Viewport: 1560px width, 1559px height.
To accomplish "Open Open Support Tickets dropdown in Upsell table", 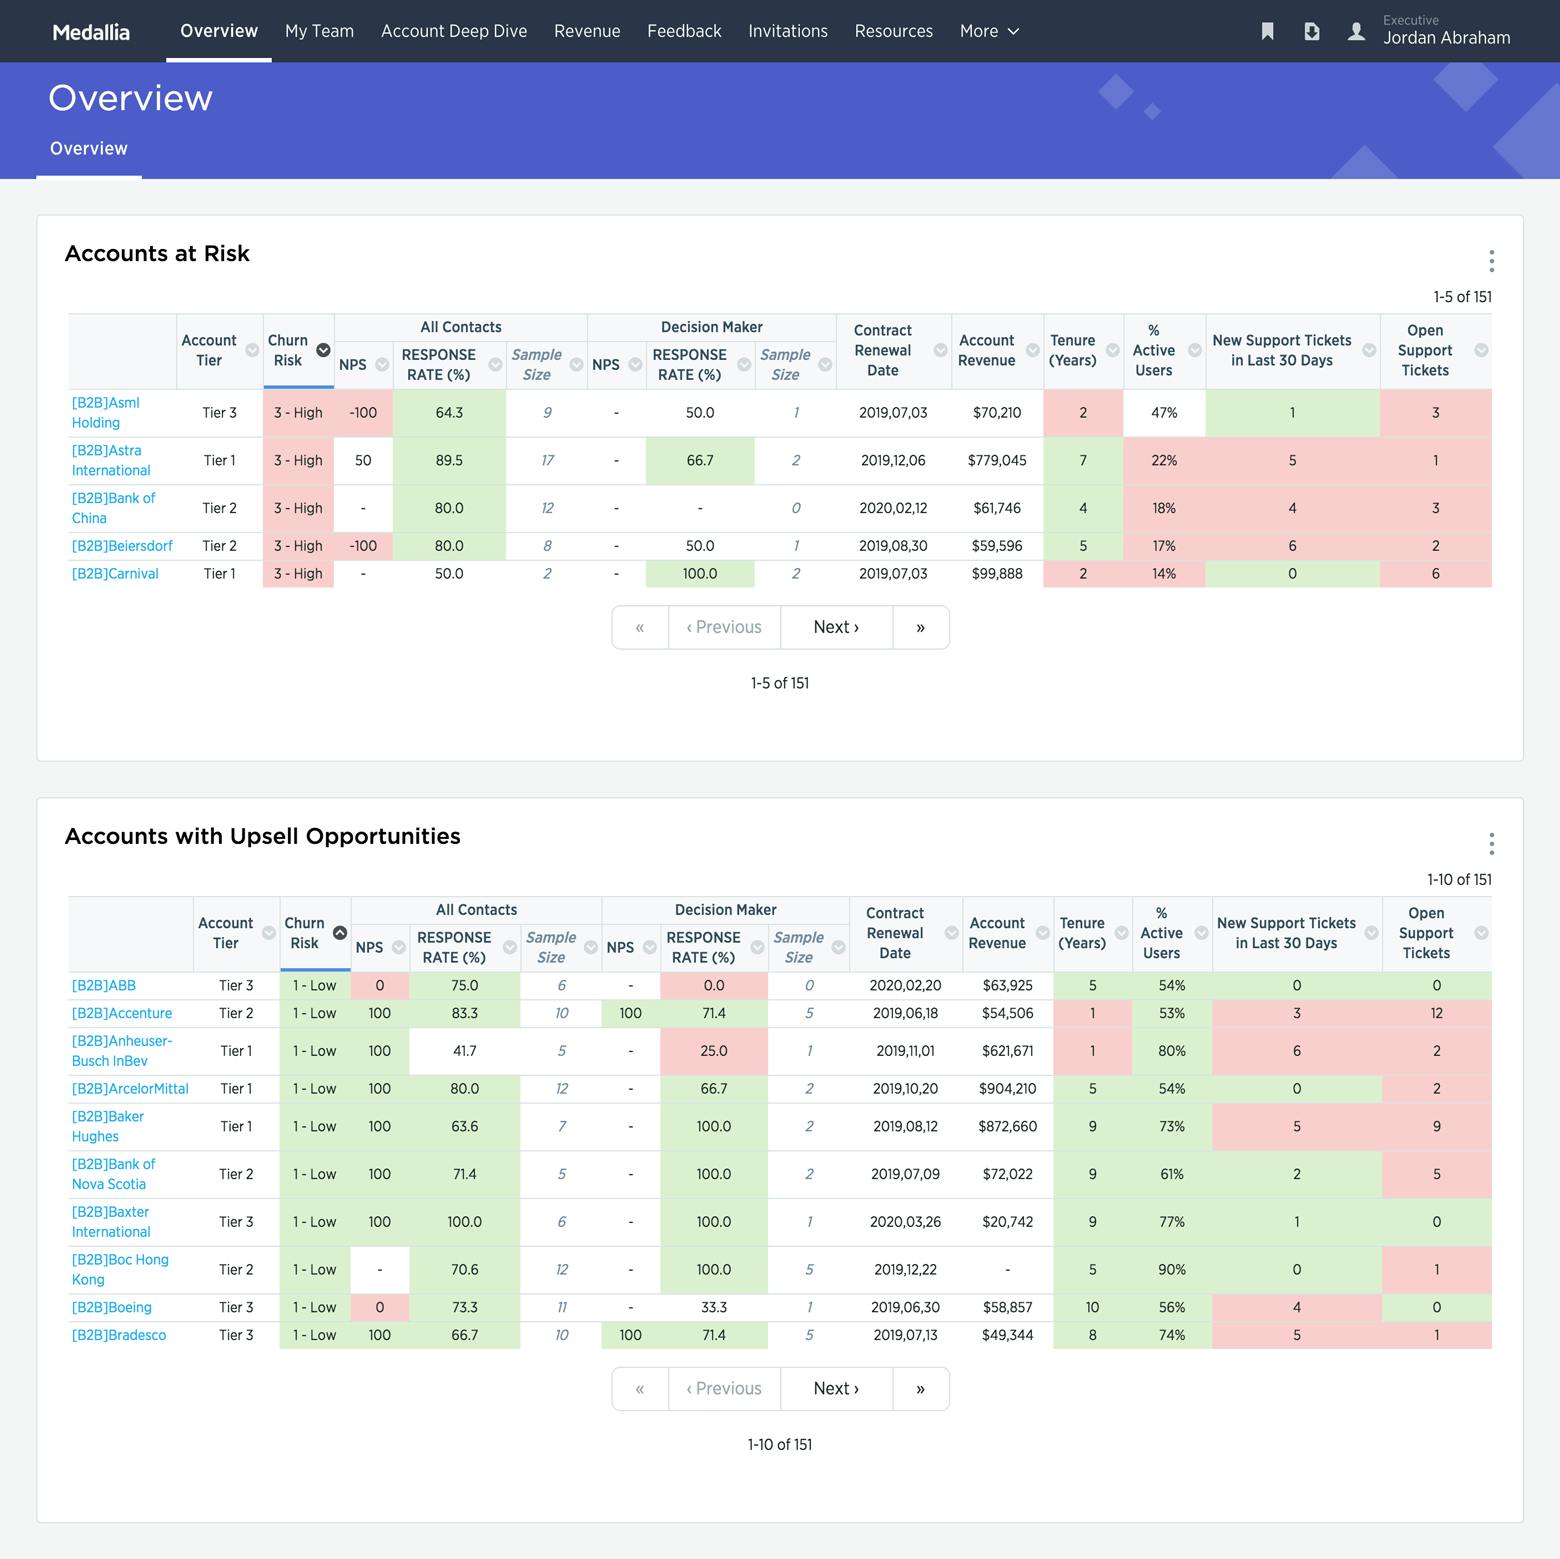I will click(1481, 933).
